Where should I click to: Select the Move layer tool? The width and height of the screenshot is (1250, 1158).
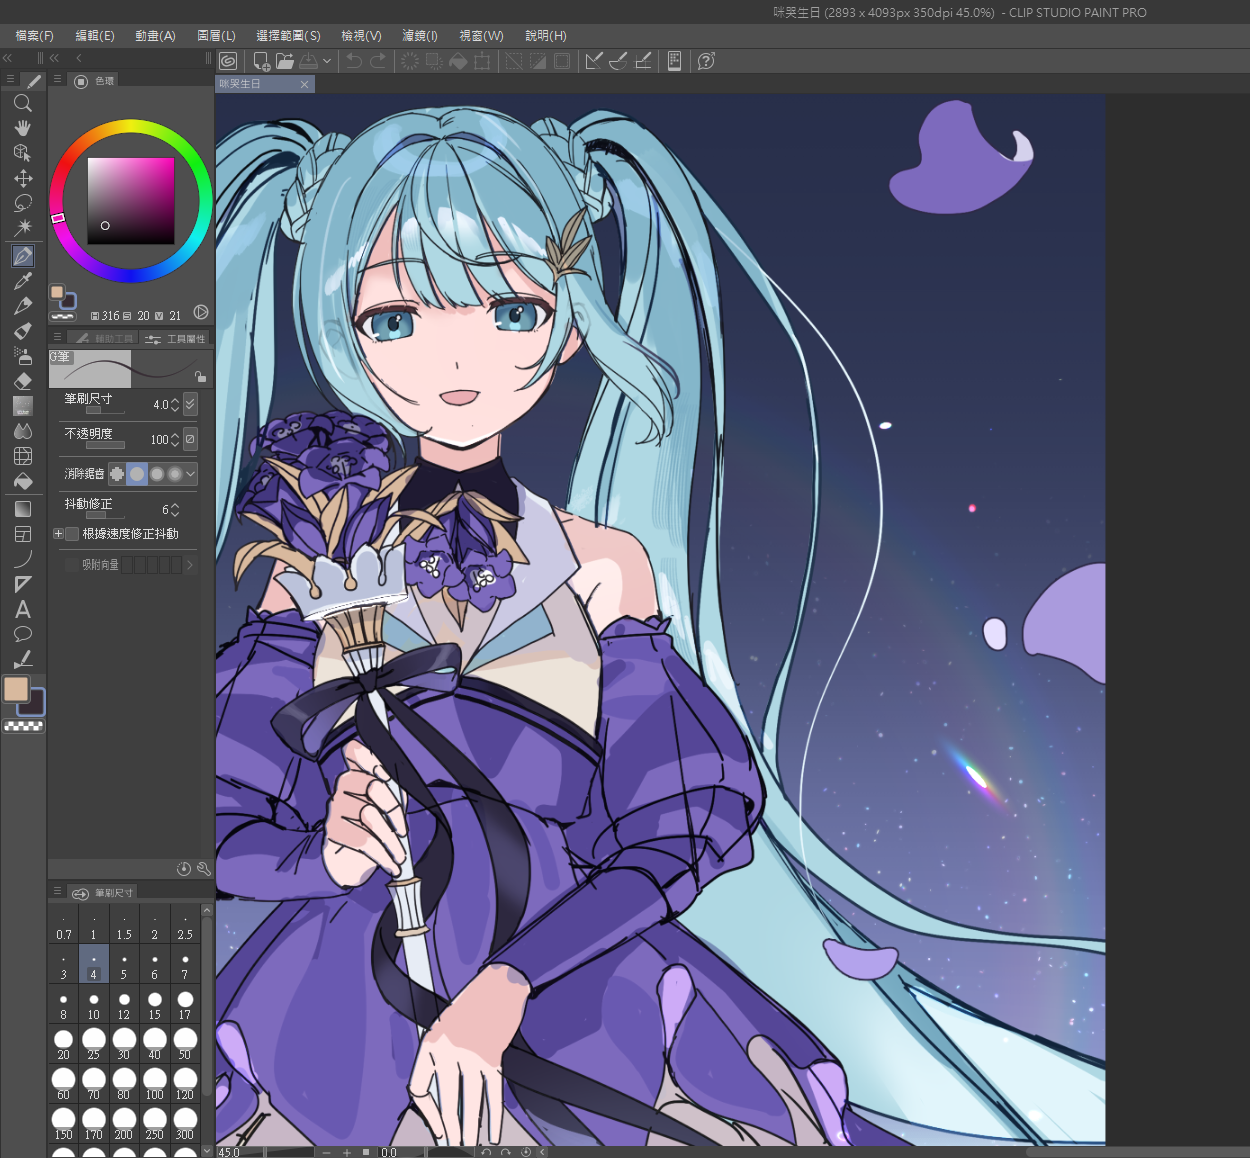point(23,178)
